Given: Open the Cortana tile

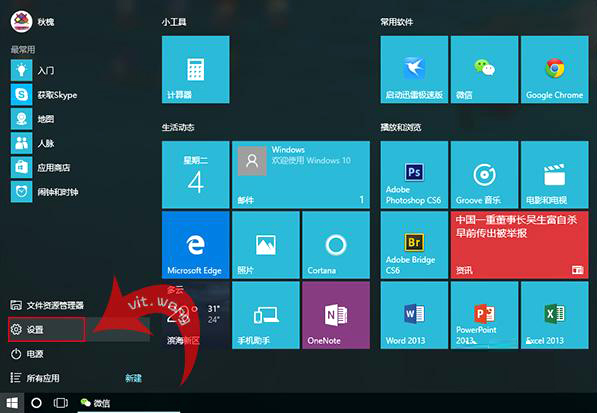Looking at the screenshot, I should 336,245.
